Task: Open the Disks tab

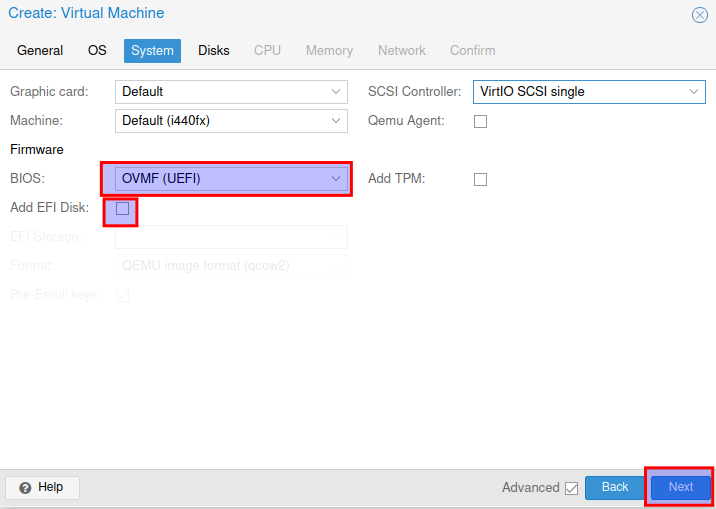Action: point(213,50)
